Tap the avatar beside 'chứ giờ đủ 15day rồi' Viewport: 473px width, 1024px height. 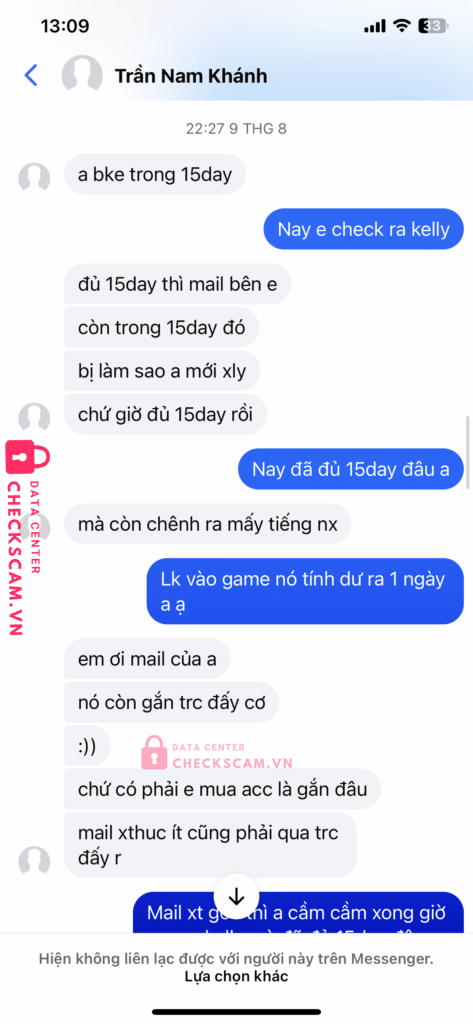(34, 418)
